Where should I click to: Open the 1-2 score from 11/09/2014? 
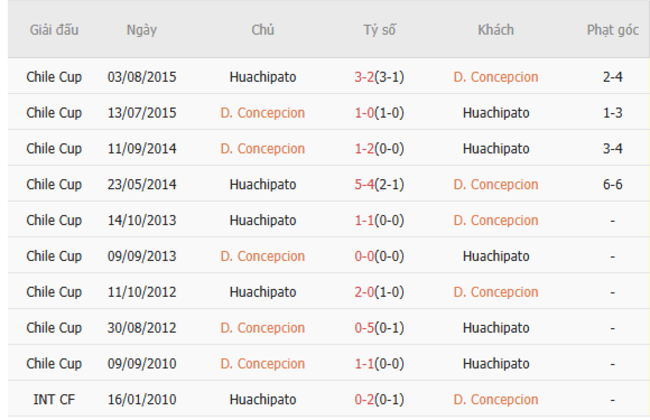click(367, 149)
